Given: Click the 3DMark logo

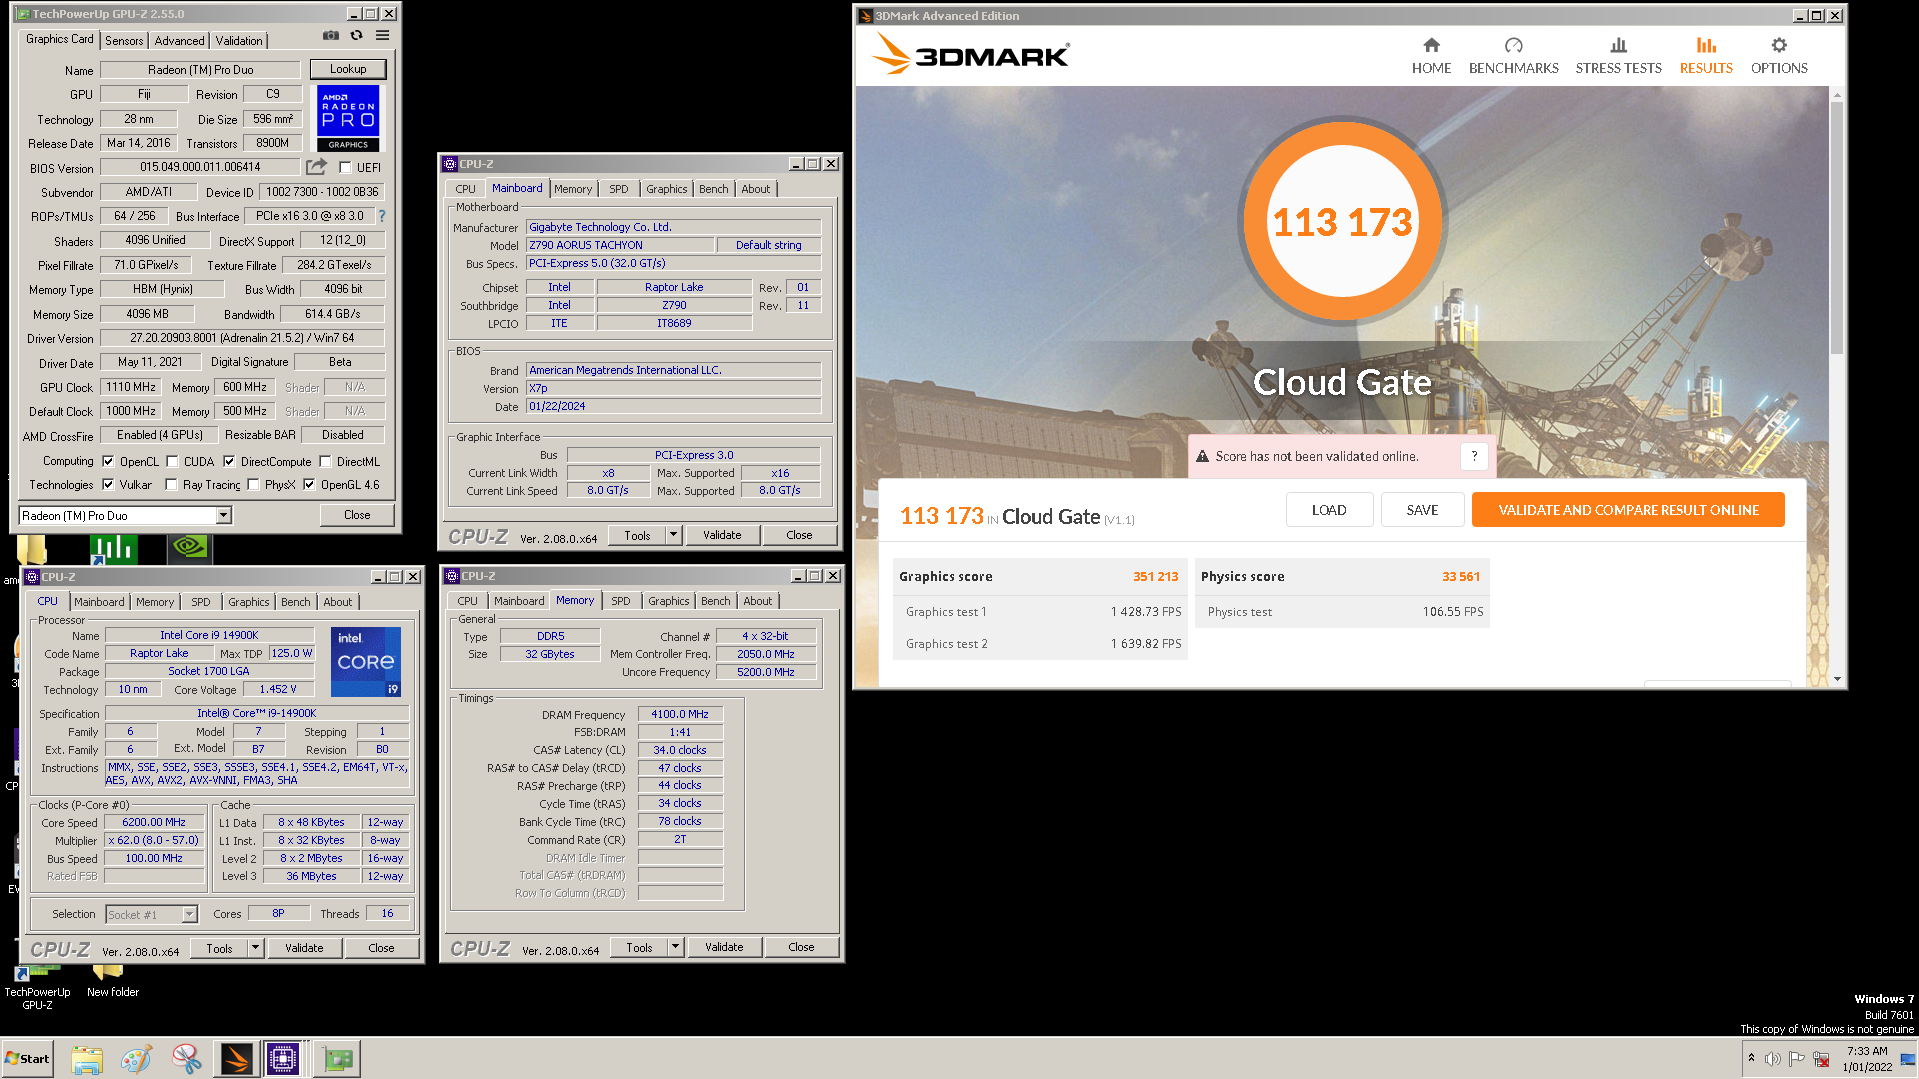Looking at the screenshot, I should tap(970, 54).
